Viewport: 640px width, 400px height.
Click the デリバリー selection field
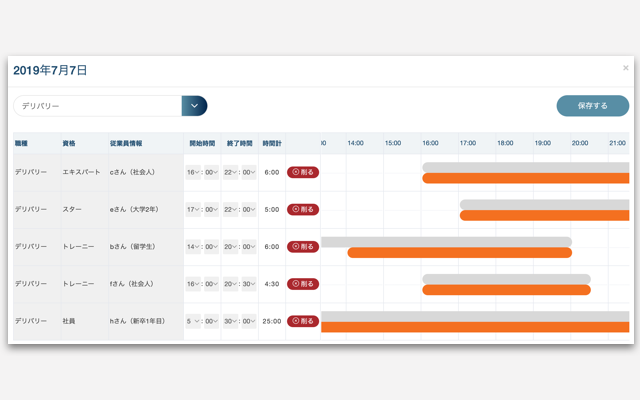(97, 106)
